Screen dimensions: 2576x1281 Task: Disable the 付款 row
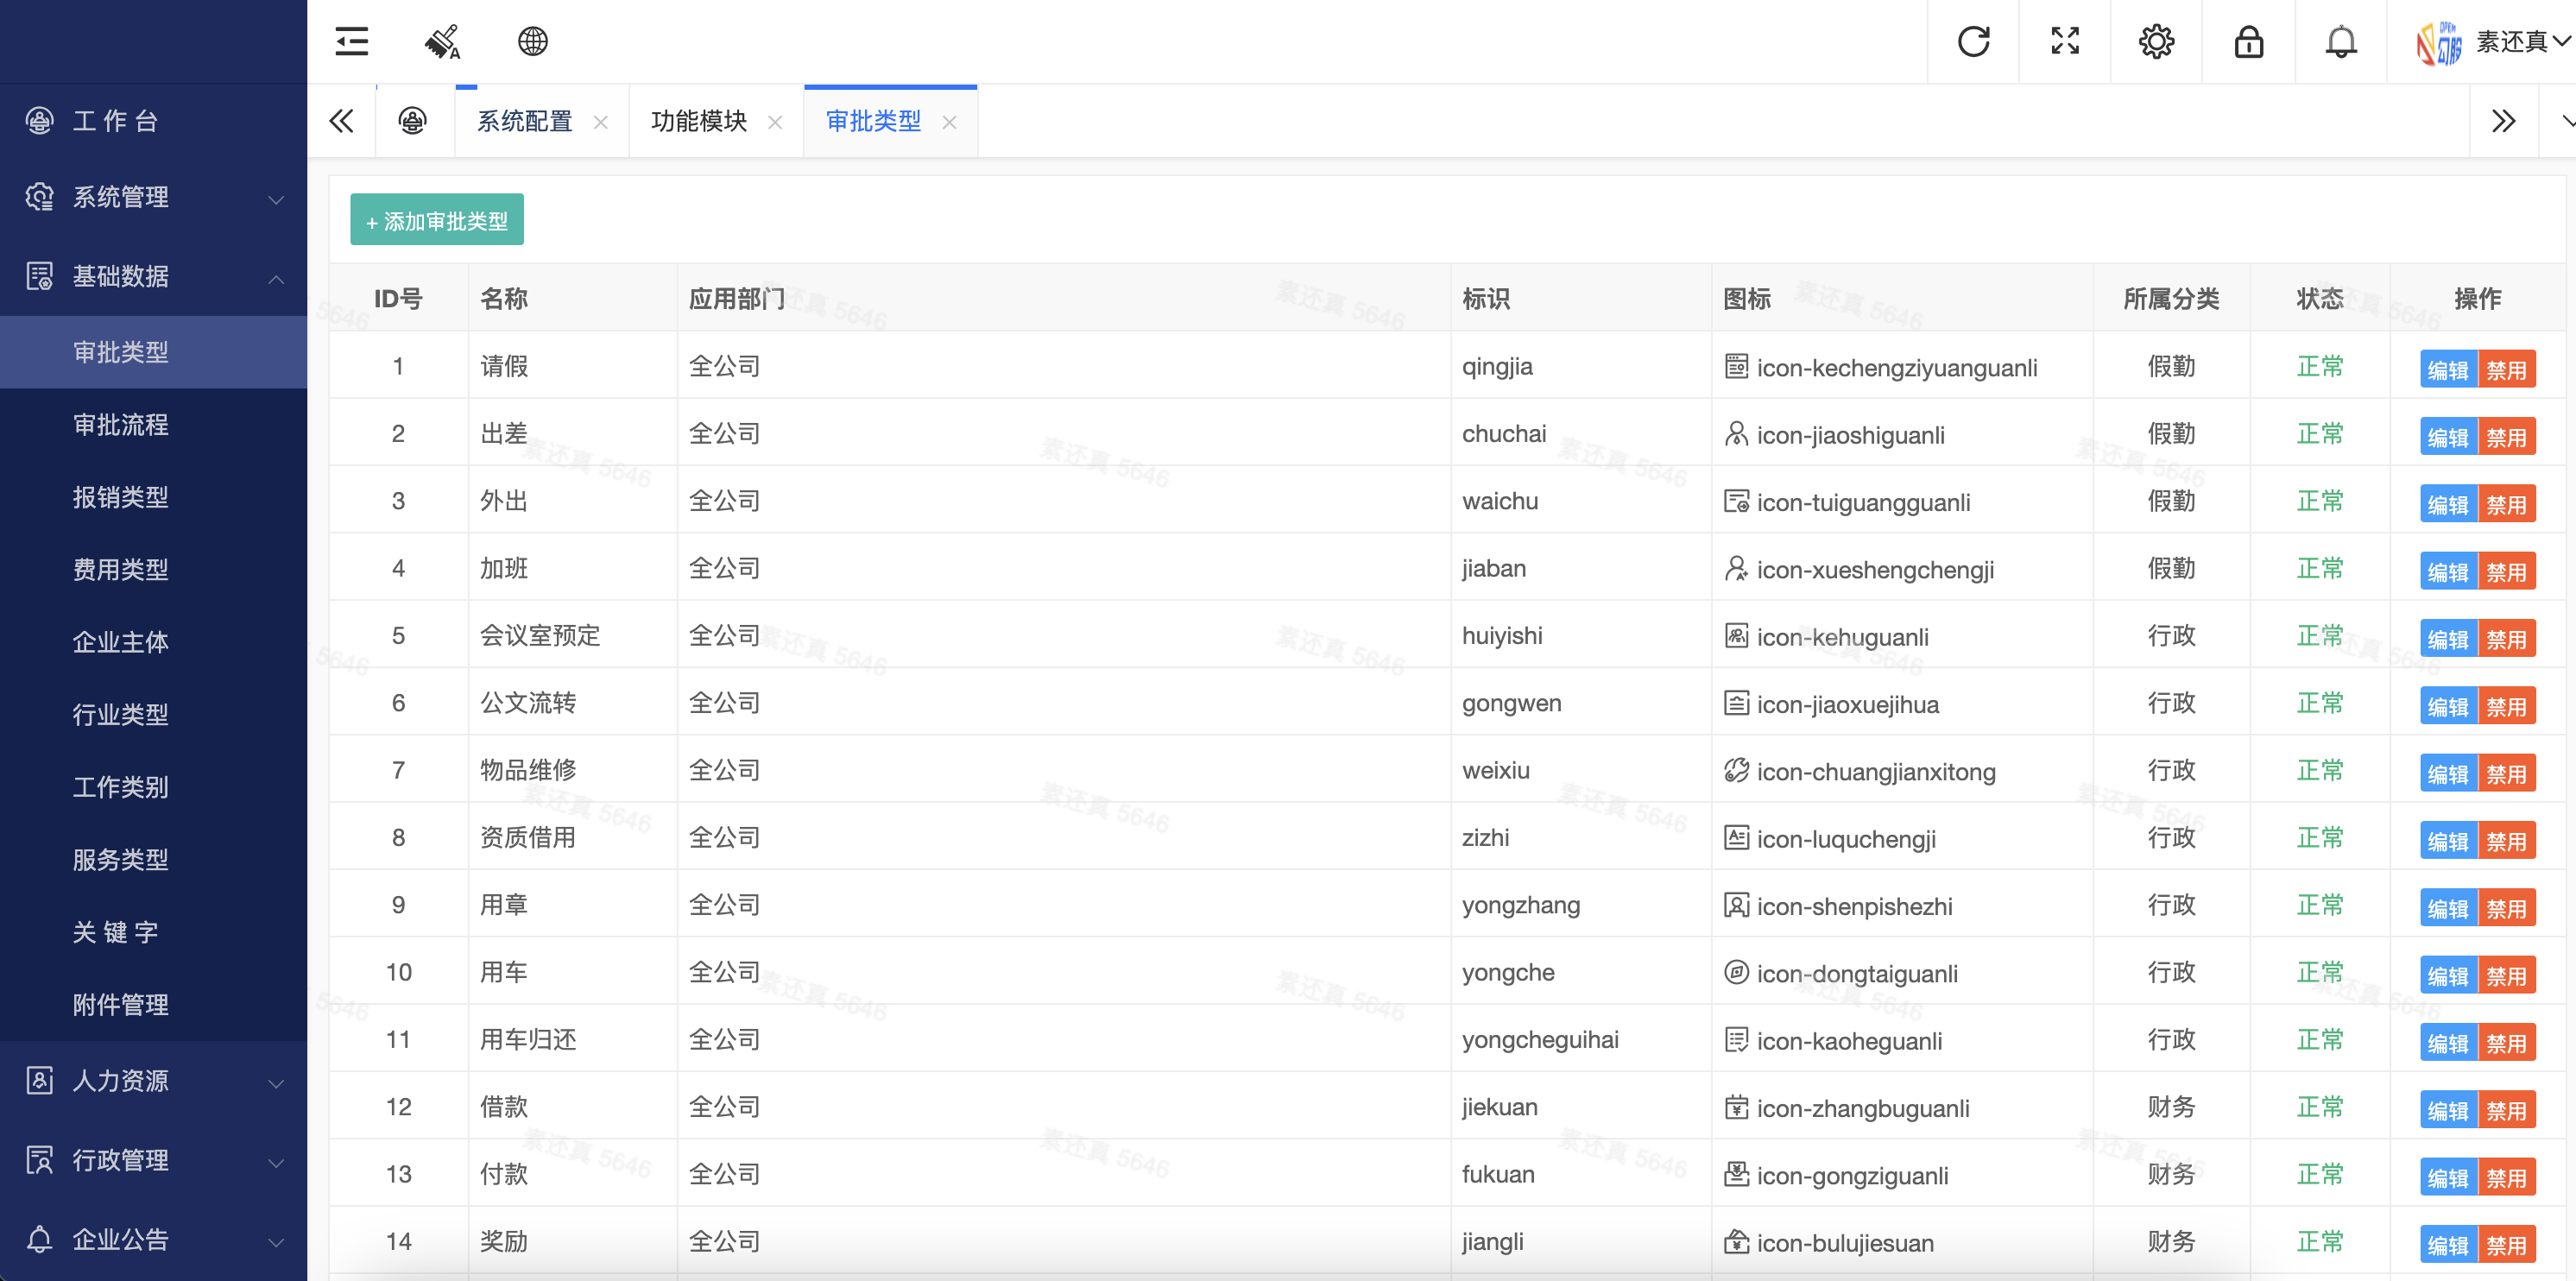2506,1177
